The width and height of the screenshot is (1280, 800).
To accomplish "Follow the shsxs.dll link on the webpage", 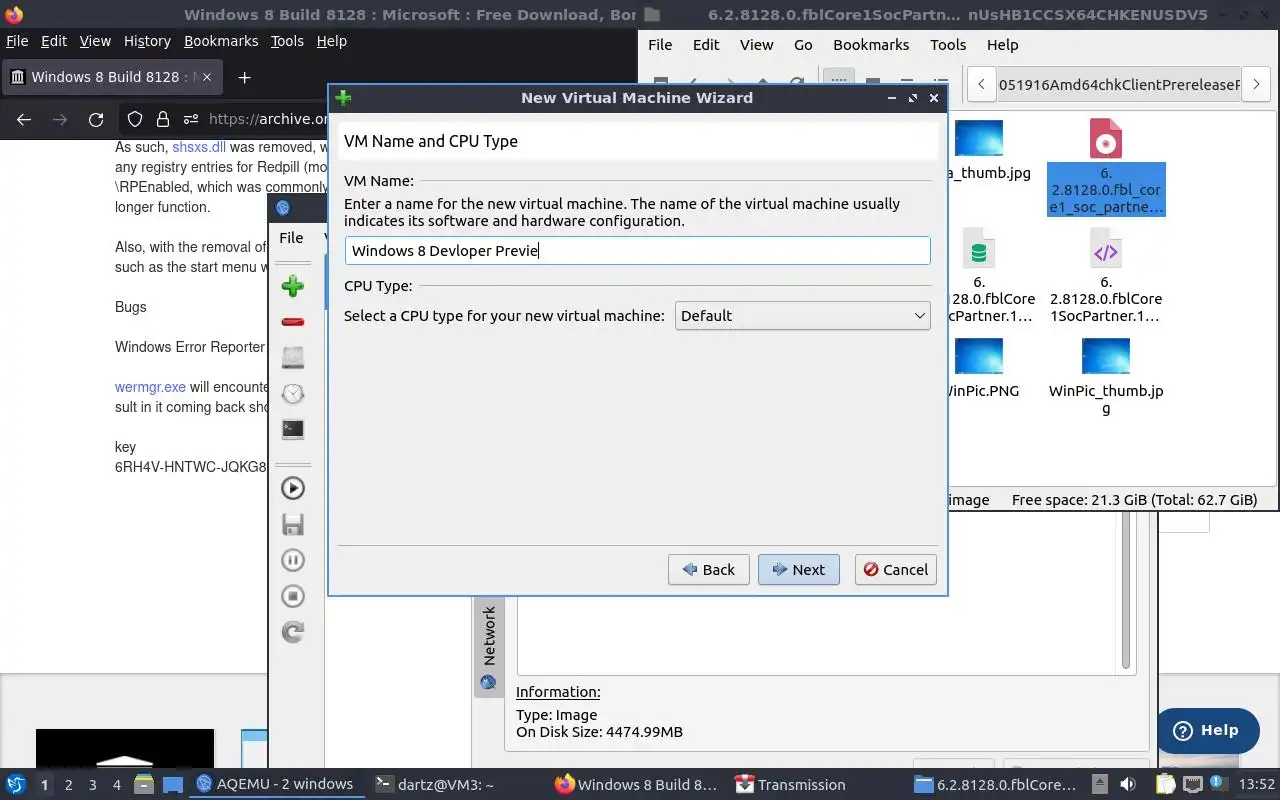I will click(x=199, y=147).
